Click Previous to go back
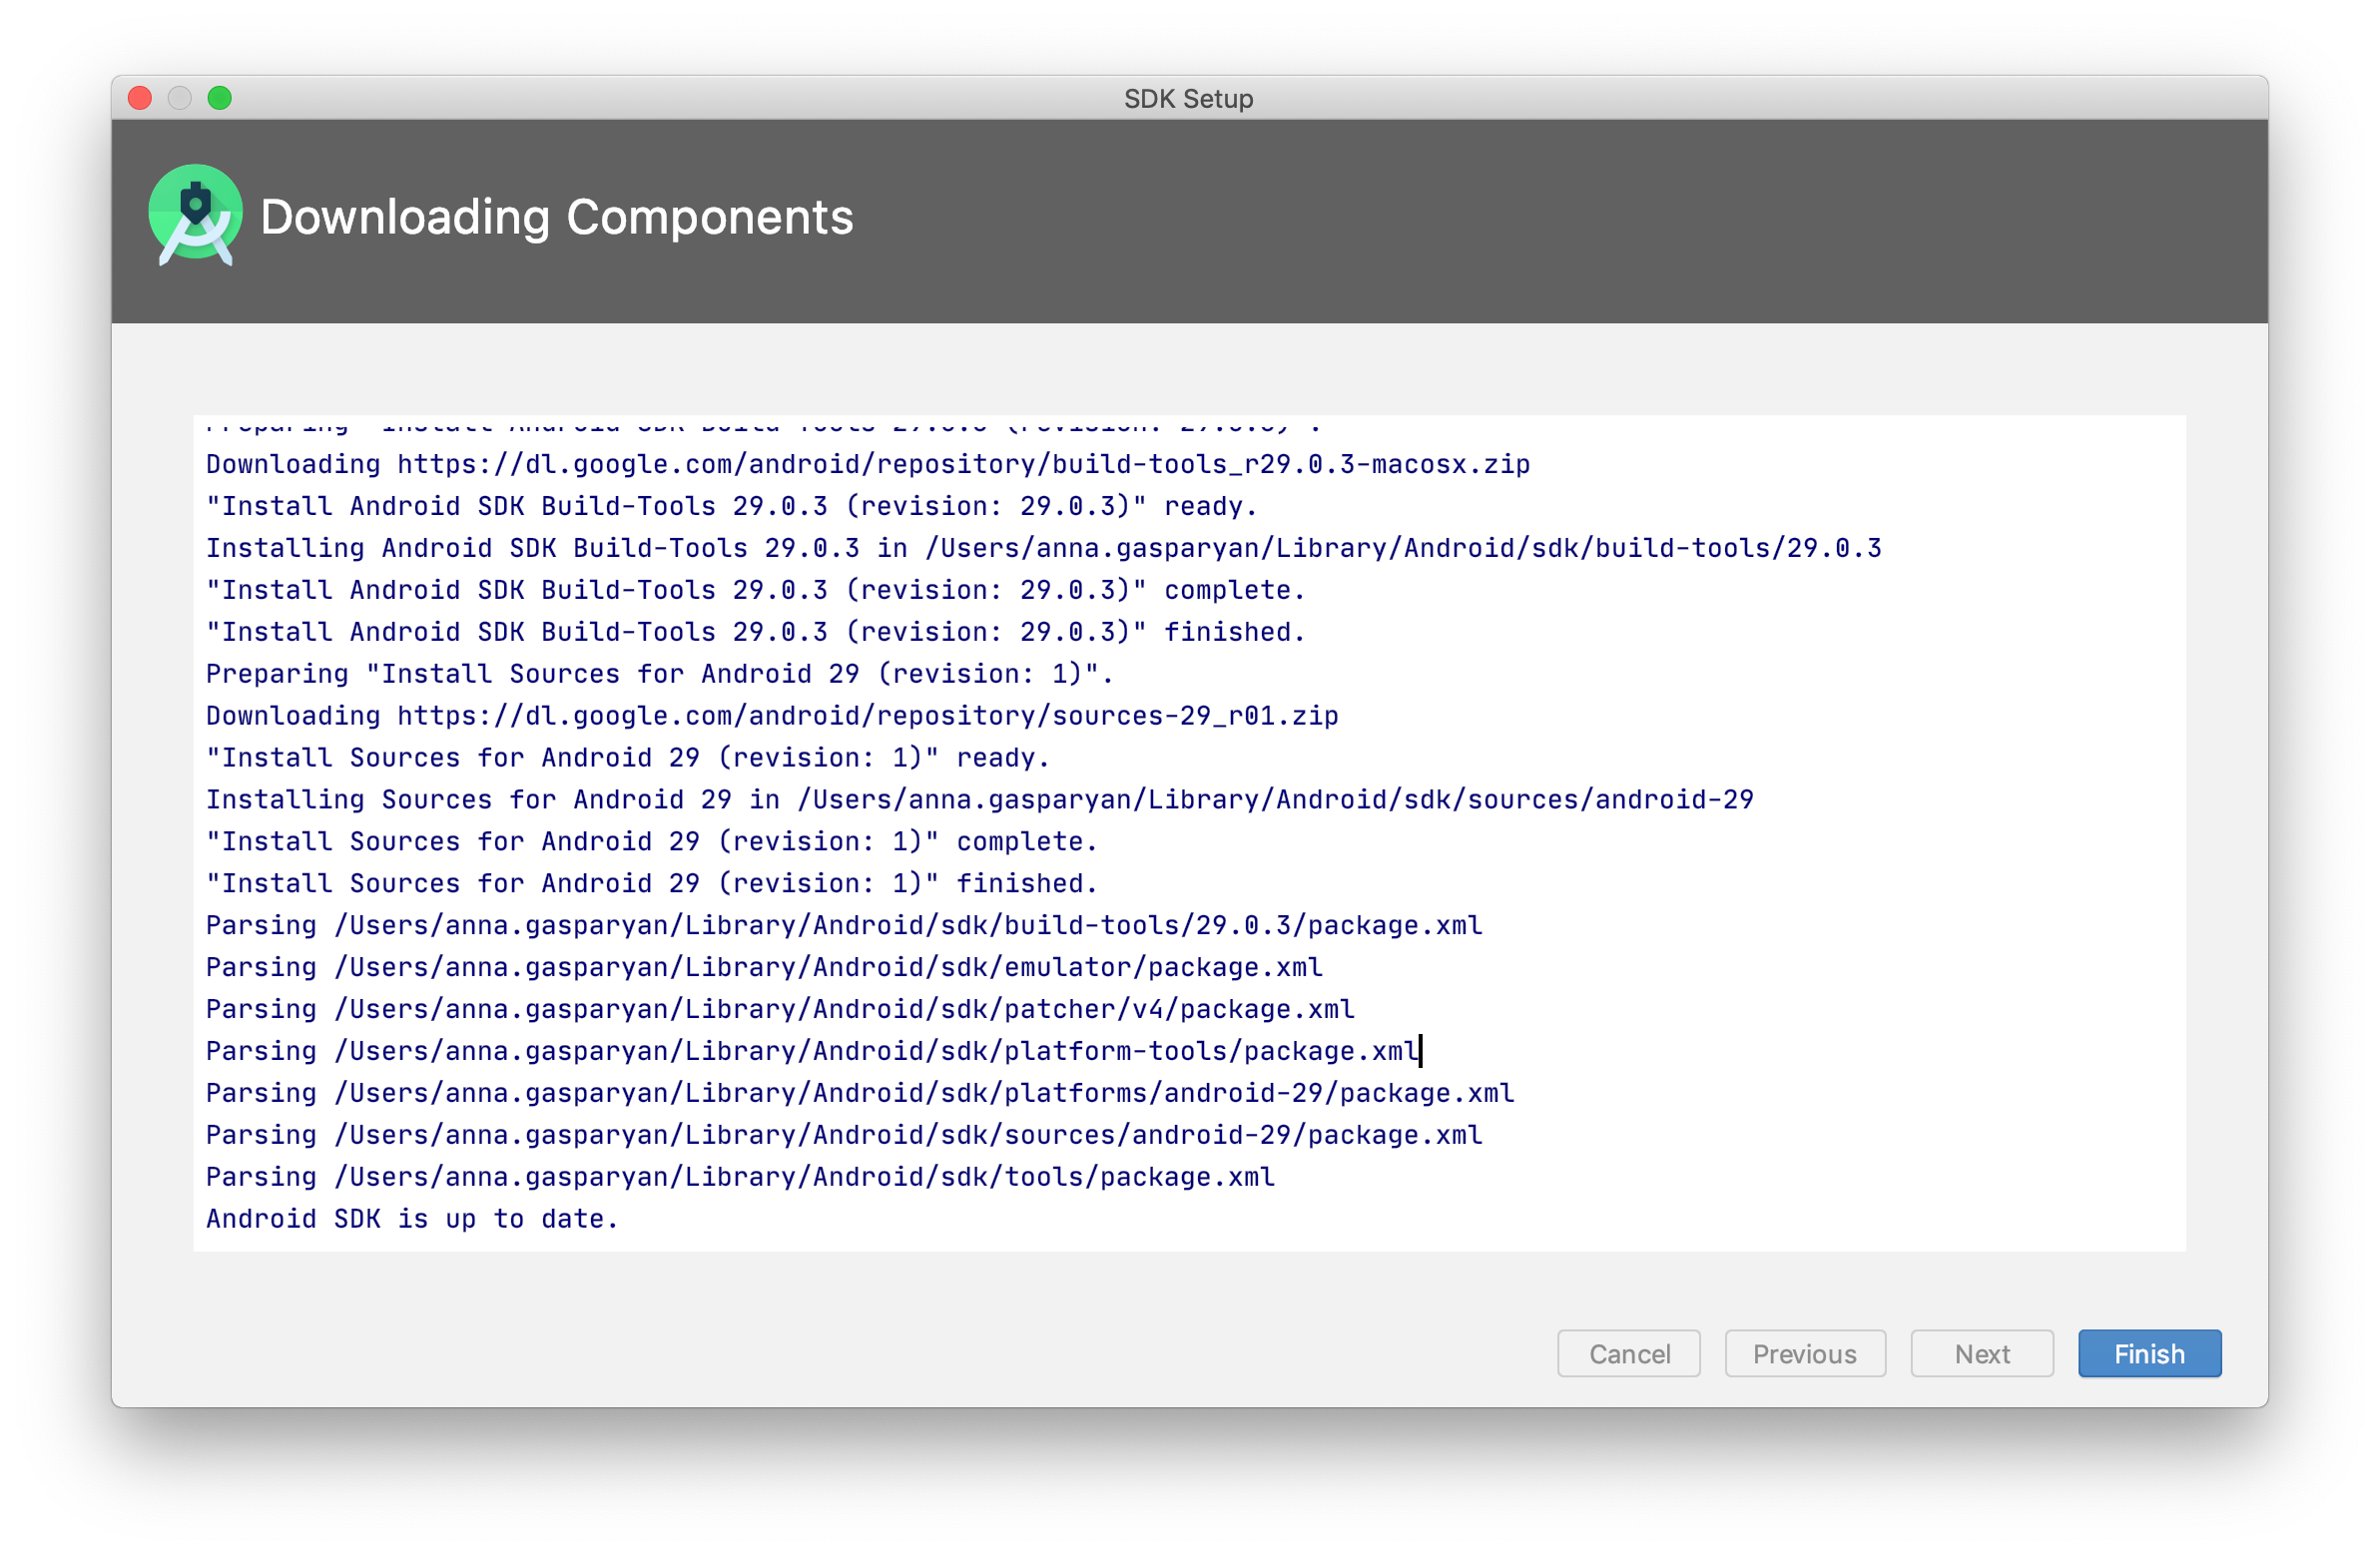The width and height of the screenshot is (2380, 1555). [x=1805, y=1353]
